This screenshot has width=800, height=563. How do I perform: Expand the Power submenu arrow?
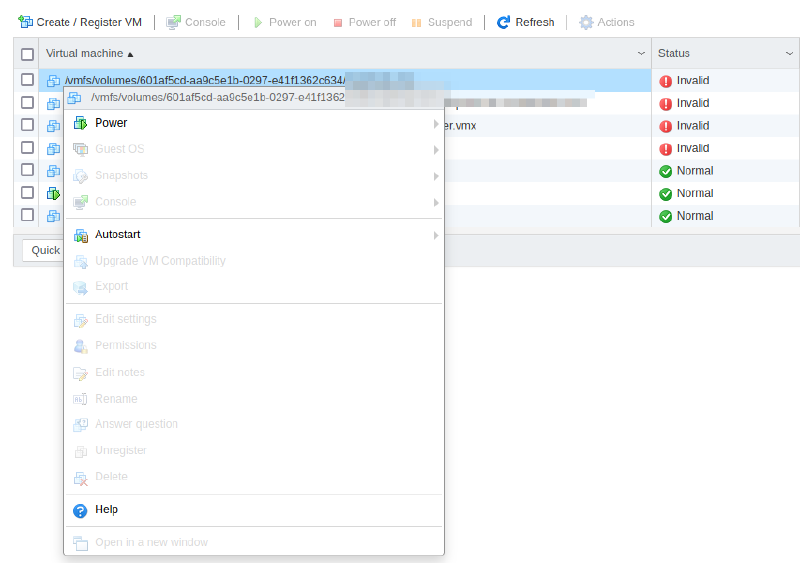[436, 124]
